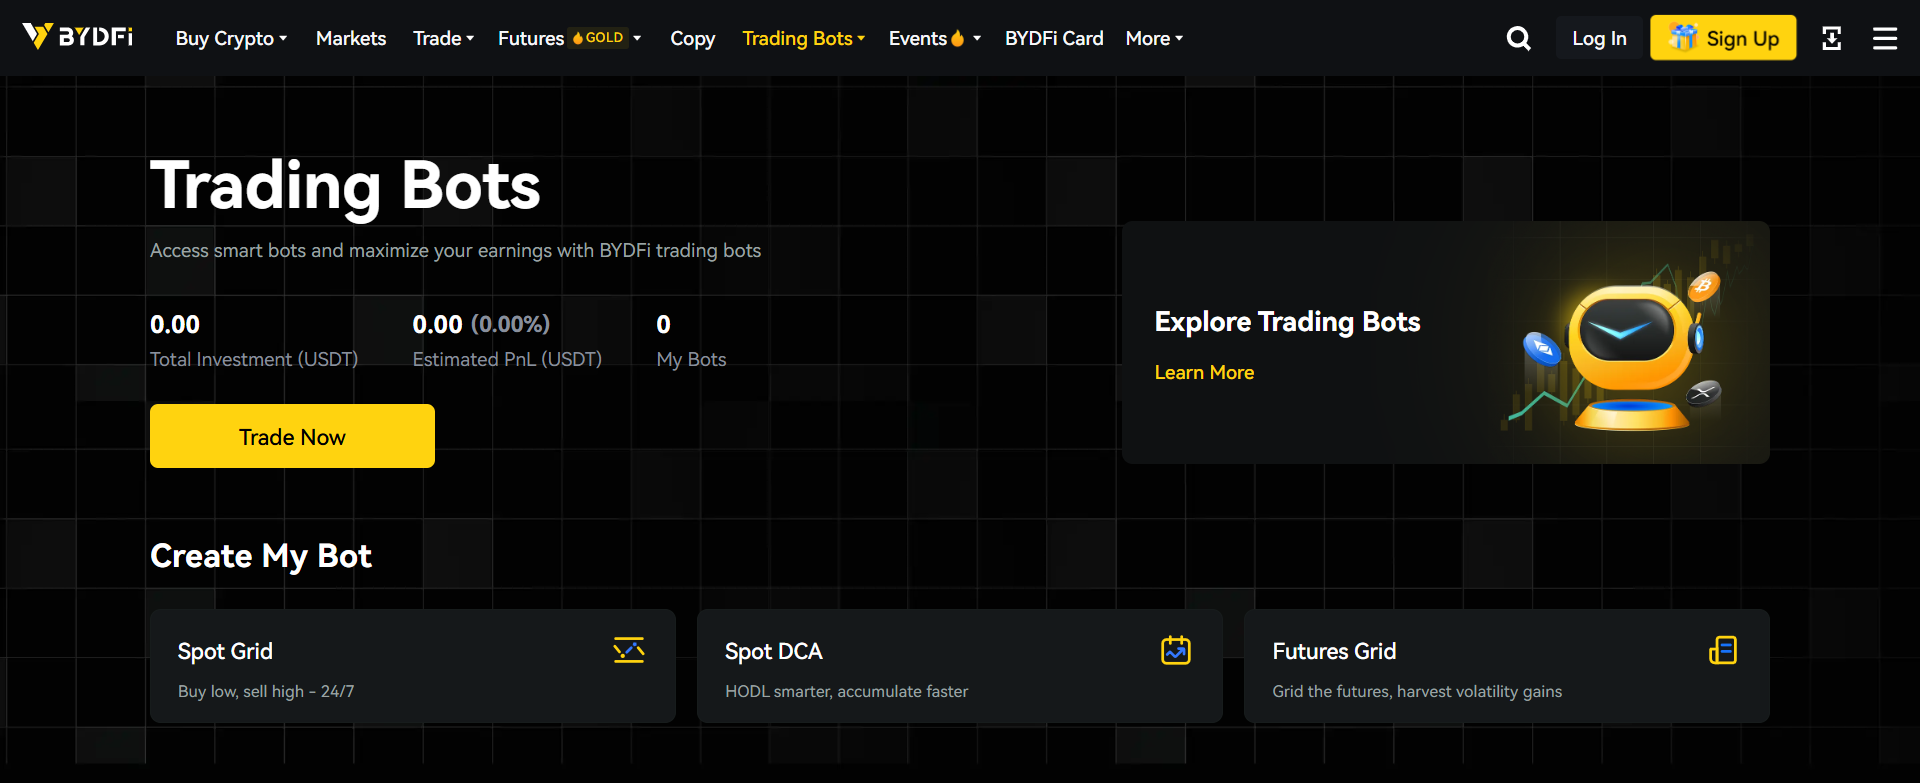Click the GOLD badge beside Futures

pos(598,38)
